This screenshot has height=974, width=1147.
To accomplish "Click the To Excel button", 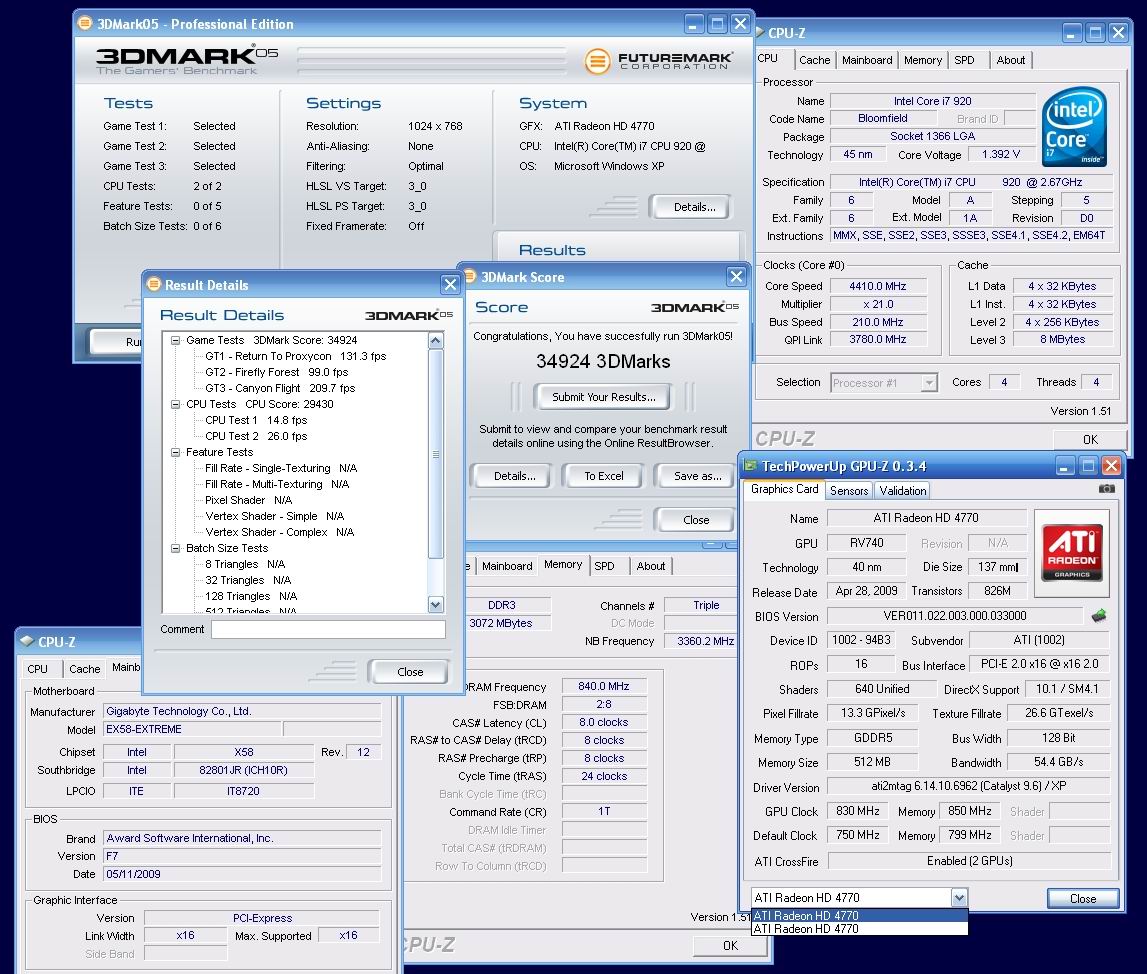I will (x=603, y=476).
